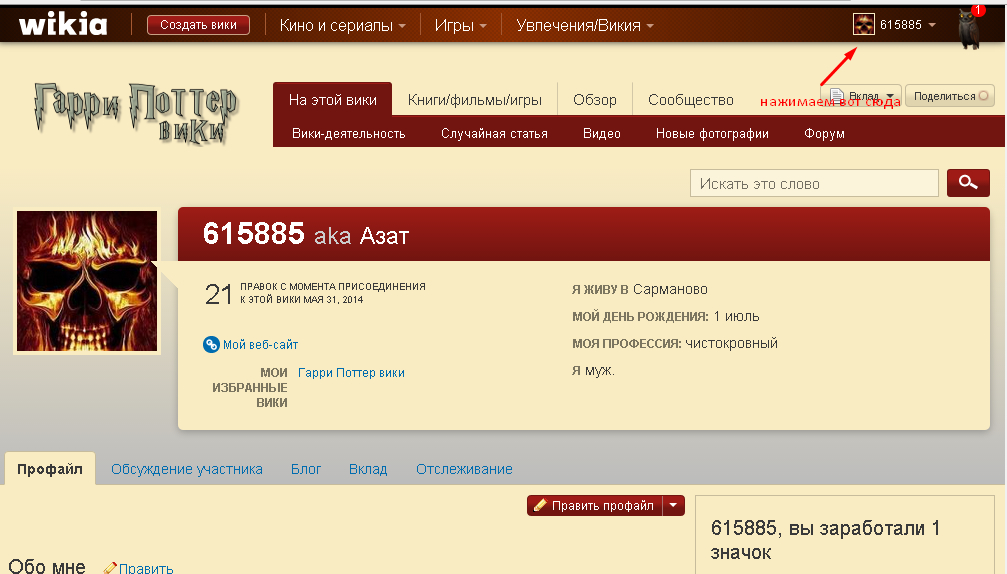Open Случайная статья link
This screenshot has width=1007, height=574.
point(494,134)
